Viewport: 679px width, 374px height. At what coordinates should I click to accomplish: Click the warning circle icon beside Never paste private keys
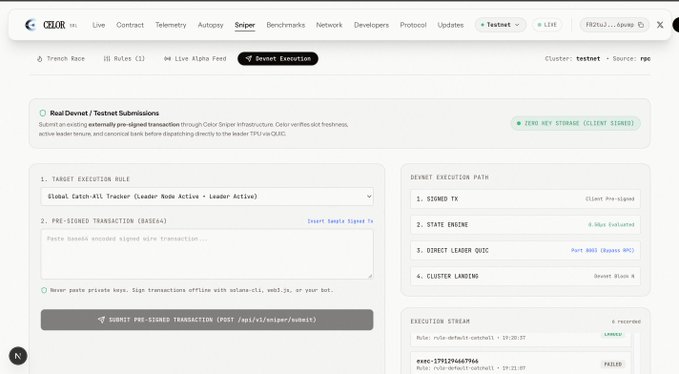(x=44, y=290)
